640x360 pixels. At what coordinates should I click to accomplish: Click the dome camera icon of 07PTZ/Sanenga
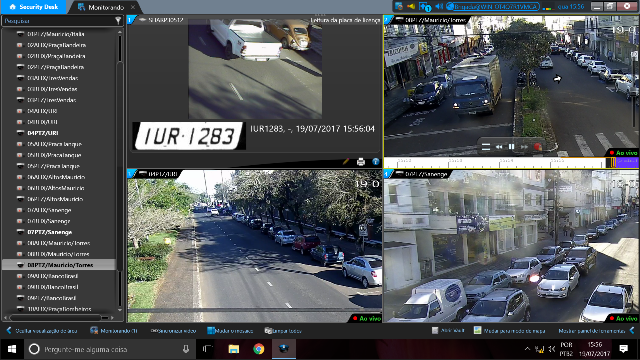click(x=20, y=232)
